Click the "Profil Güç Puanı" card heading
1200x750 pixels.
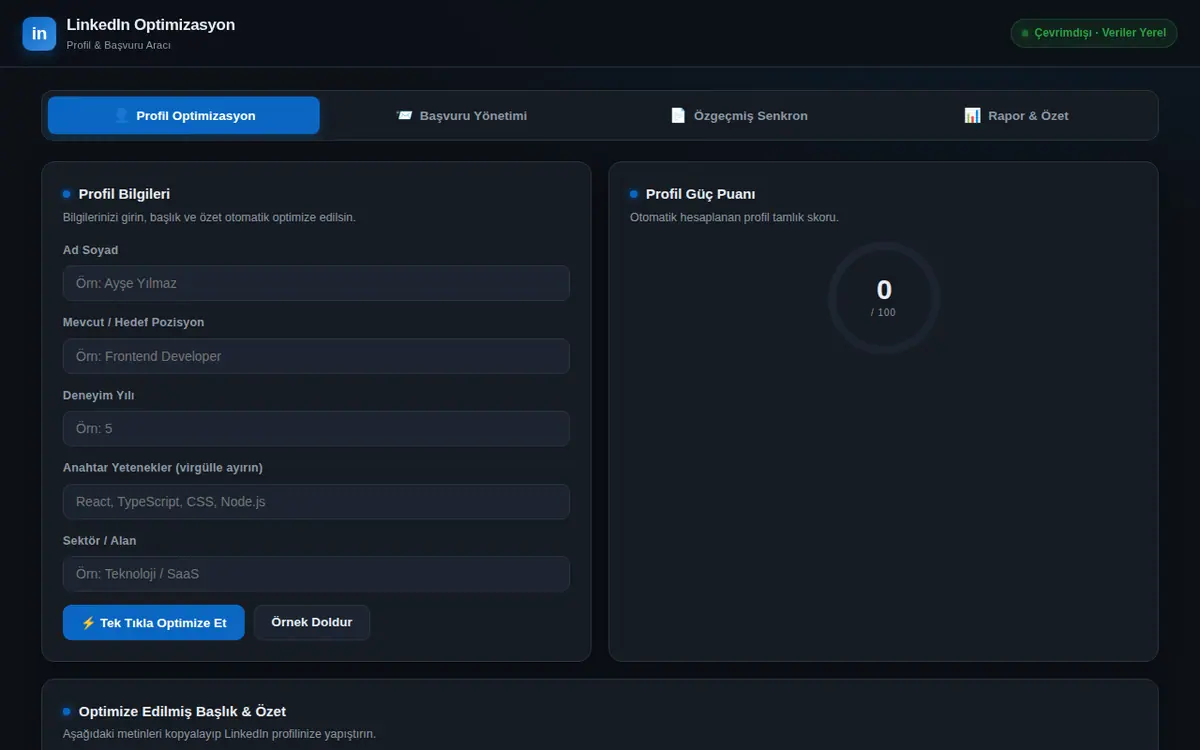point(700,194)
